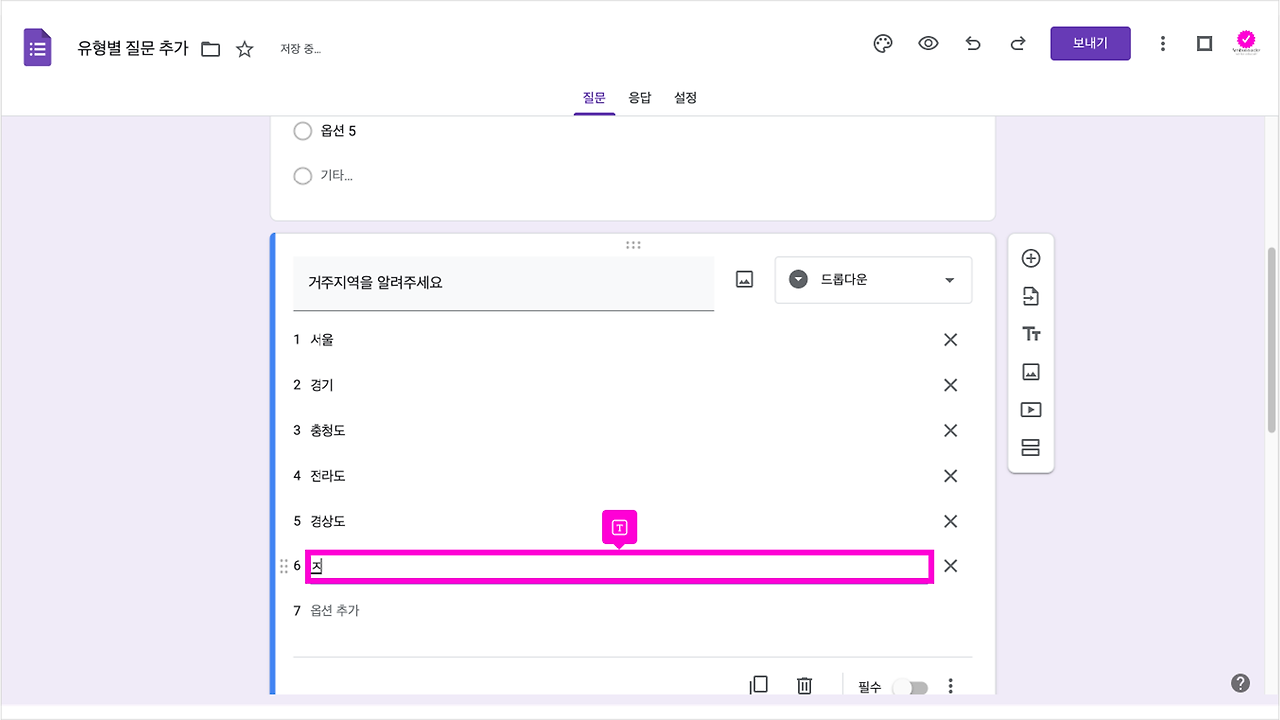Add a new question using the plus icon
This screenshot has width=1280, height=720.
(1030, 257)
